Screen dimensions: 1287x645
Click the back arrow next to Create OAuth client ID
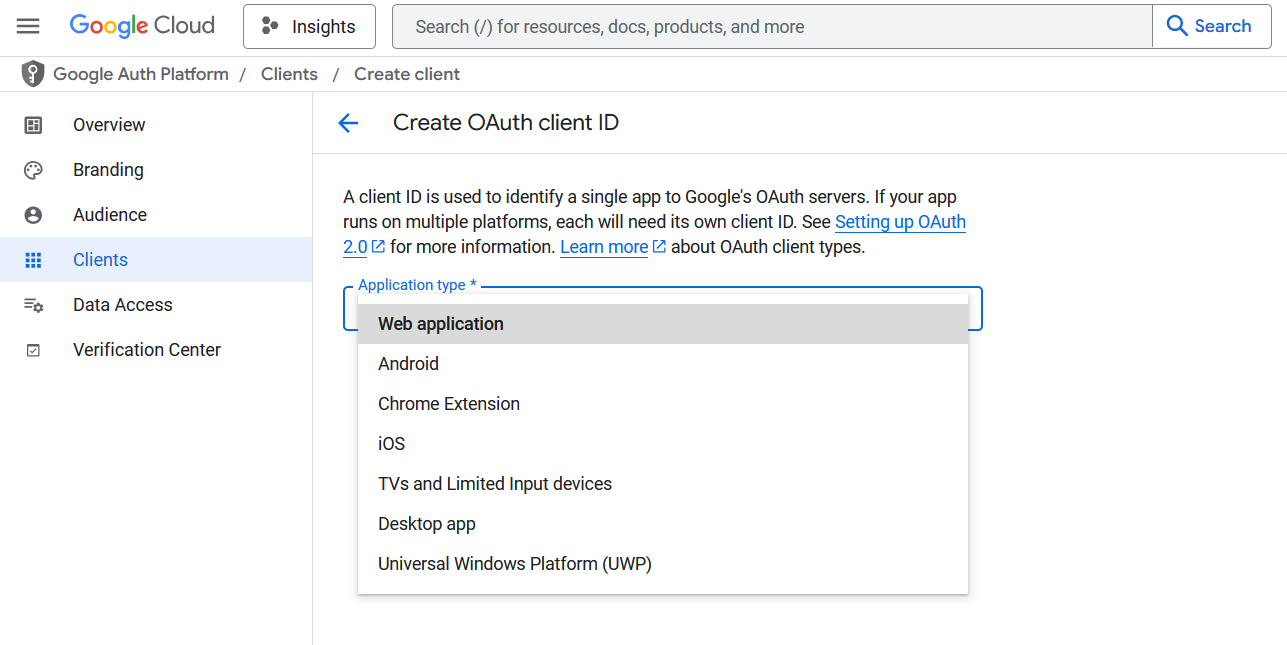pyautogui.click(x=347, y=123)
